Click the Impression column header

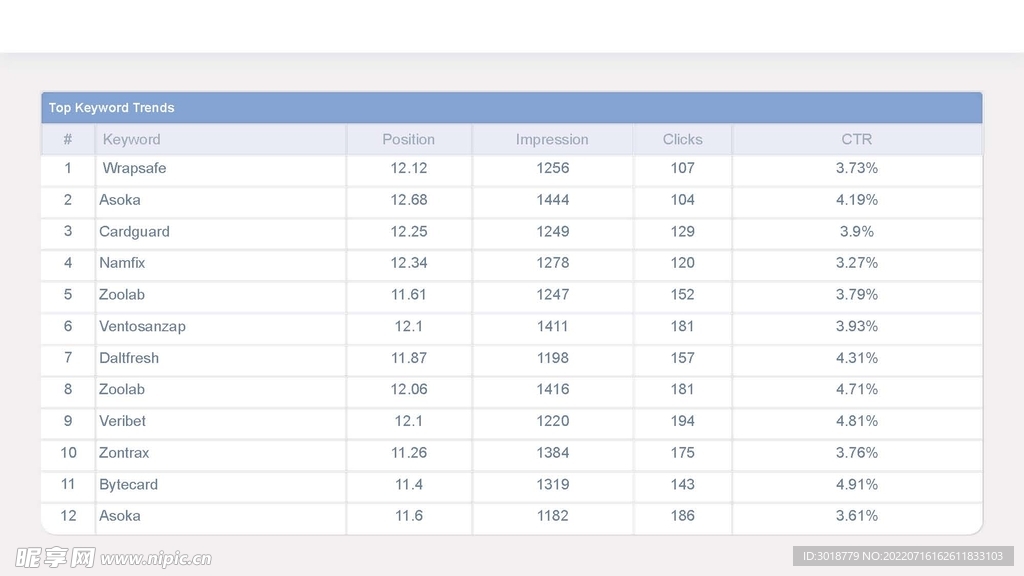[552, 140]
